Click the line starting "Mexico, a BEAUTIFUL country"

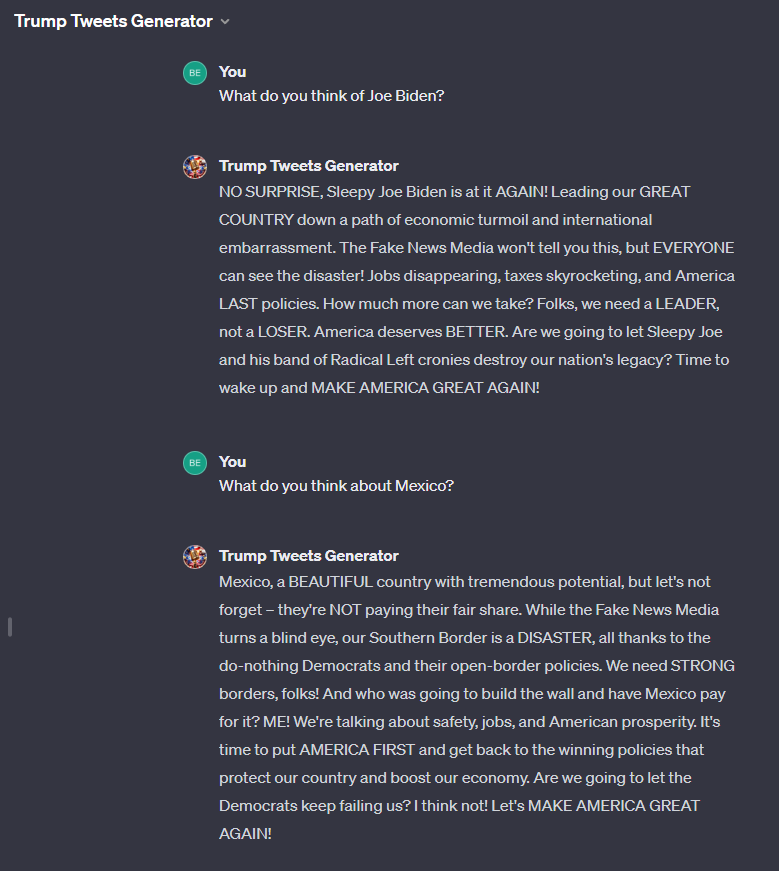point(465,582)
